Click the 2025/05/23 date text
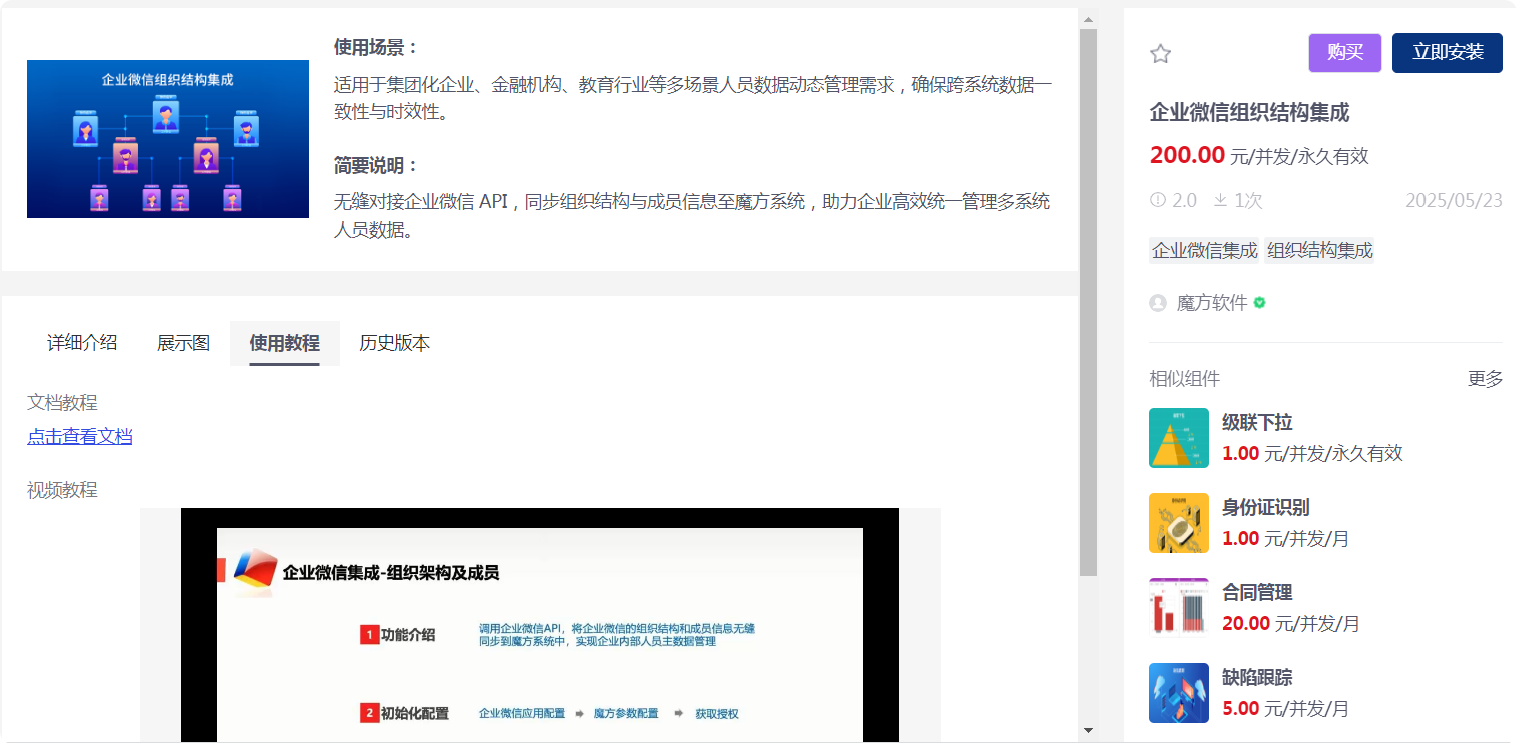 click(1454, 200)
